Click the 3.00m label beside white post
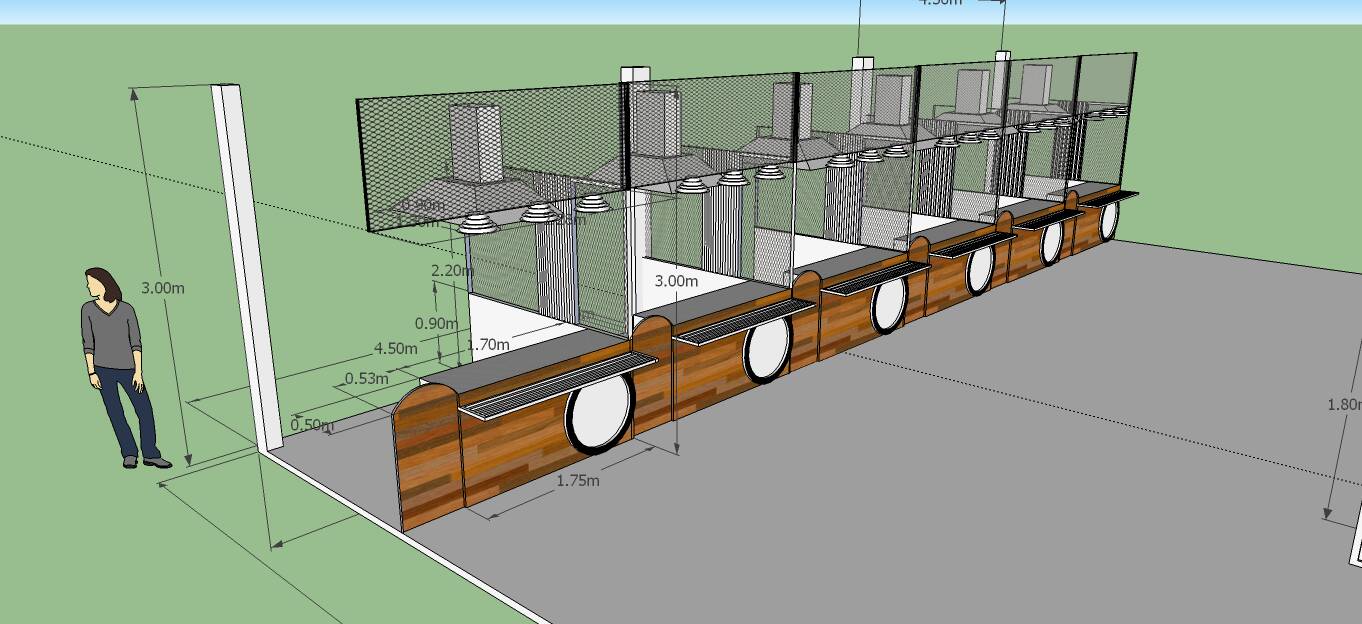Viewport: 1362px width, 624px height. [x=162, y=288]
